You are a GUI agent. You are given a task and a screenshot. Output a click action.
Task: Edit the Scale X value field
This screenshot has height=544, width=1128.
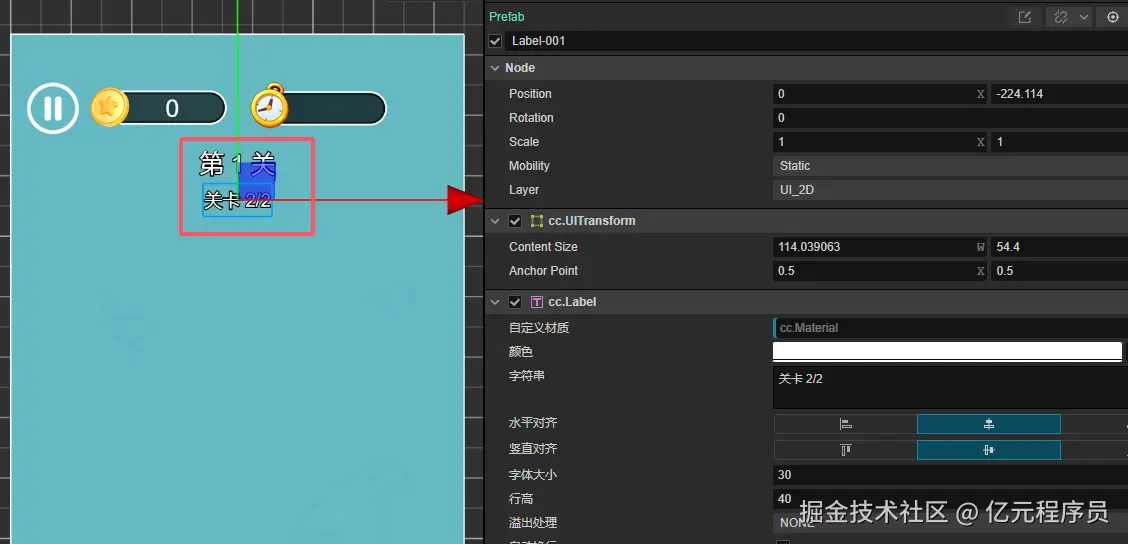click(878, 142)
